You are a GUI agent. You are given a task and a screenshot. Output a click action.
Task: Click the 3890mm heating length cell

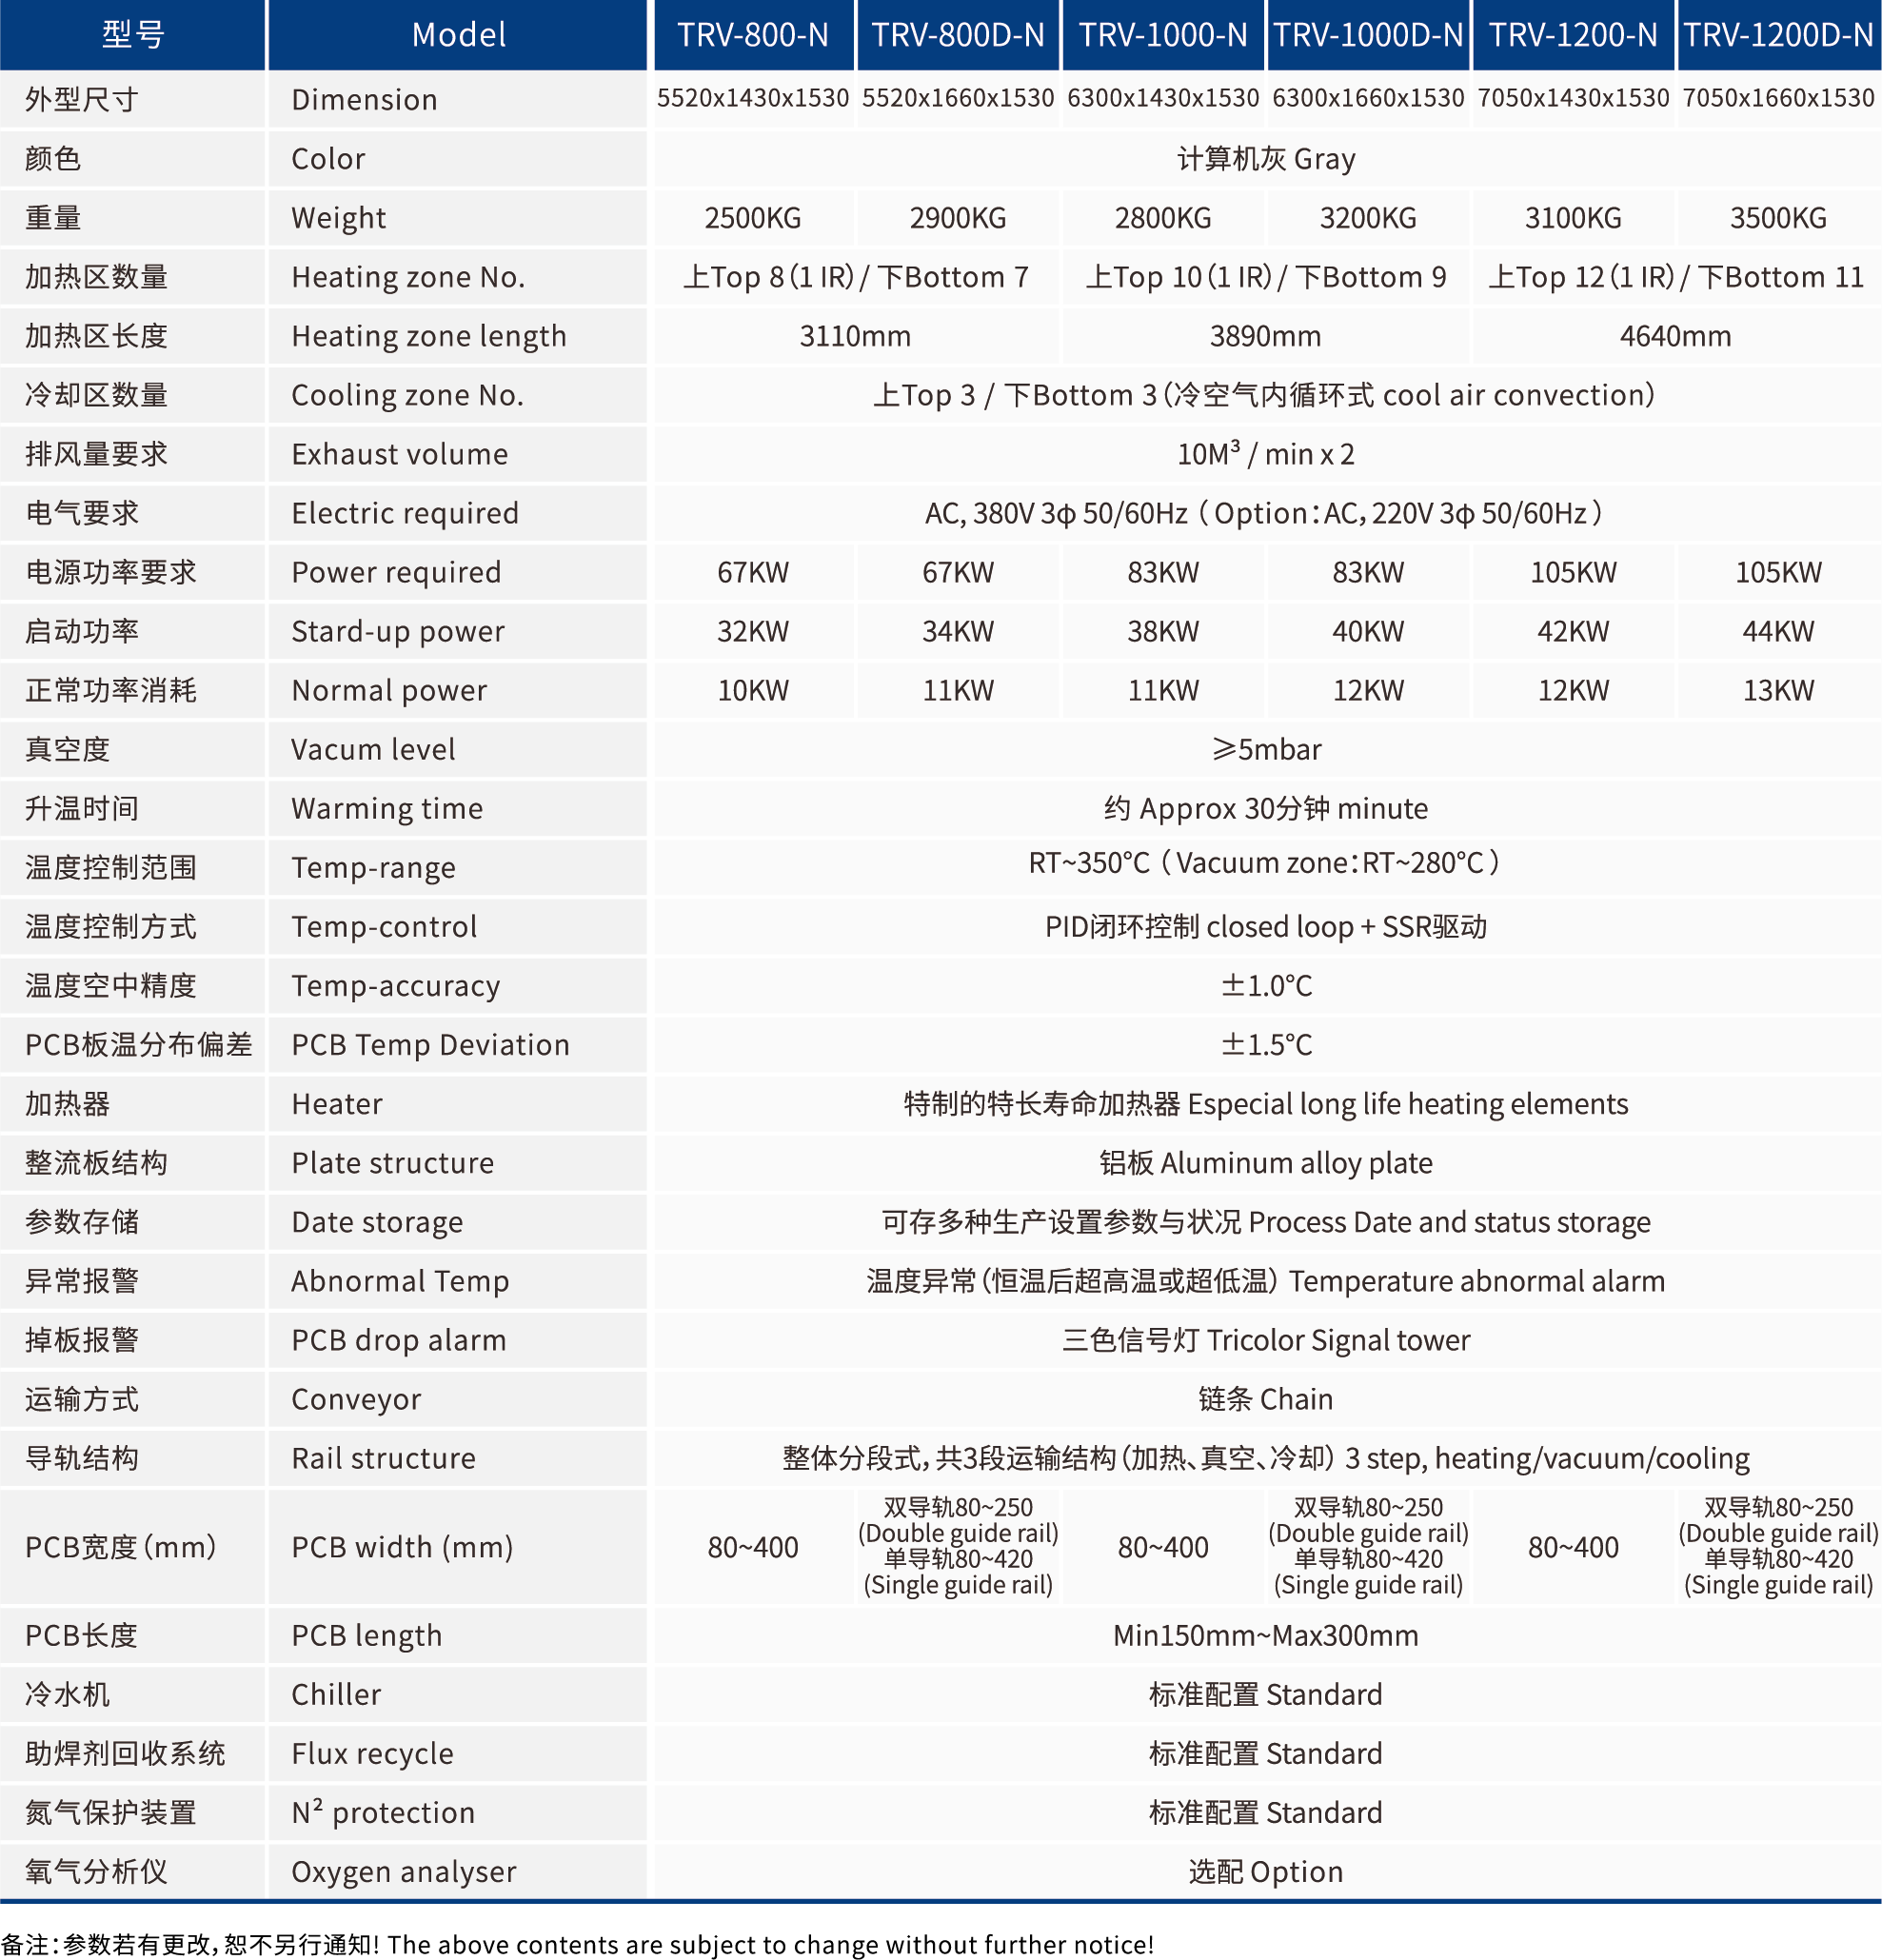pos(1266,336)
